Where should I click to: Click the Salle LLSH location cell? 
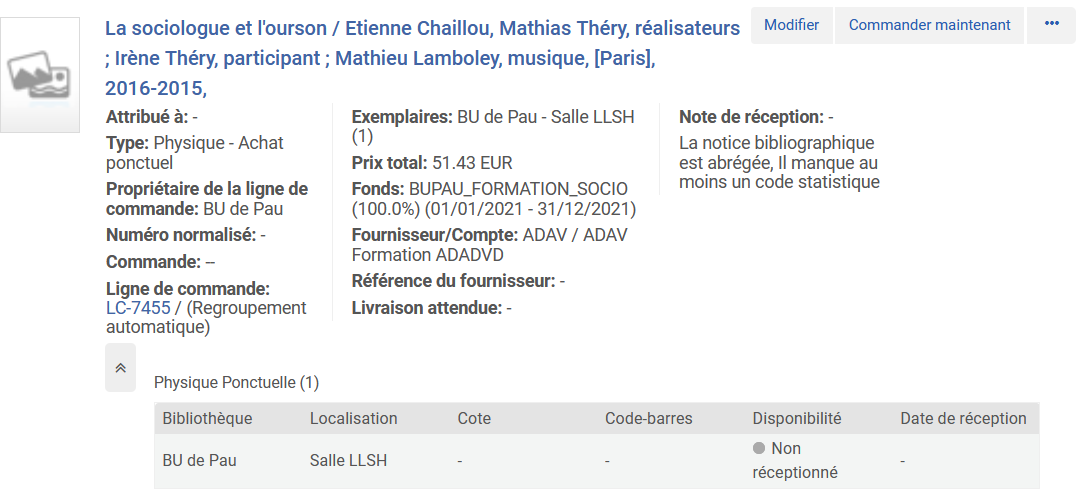point(348,461)
